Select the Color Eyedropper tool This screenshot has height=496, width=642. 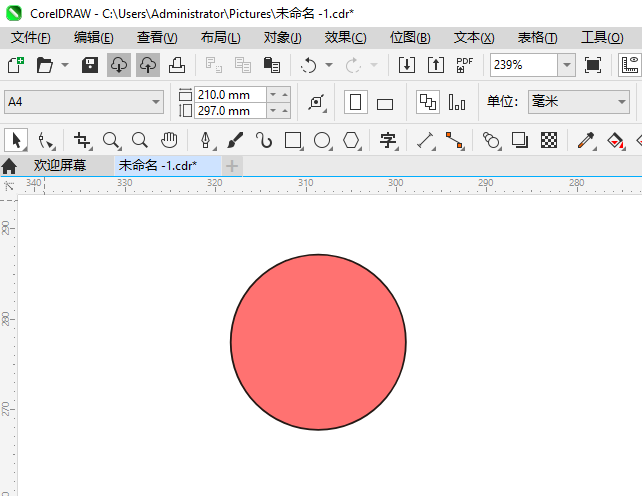[x=586, y=140]
